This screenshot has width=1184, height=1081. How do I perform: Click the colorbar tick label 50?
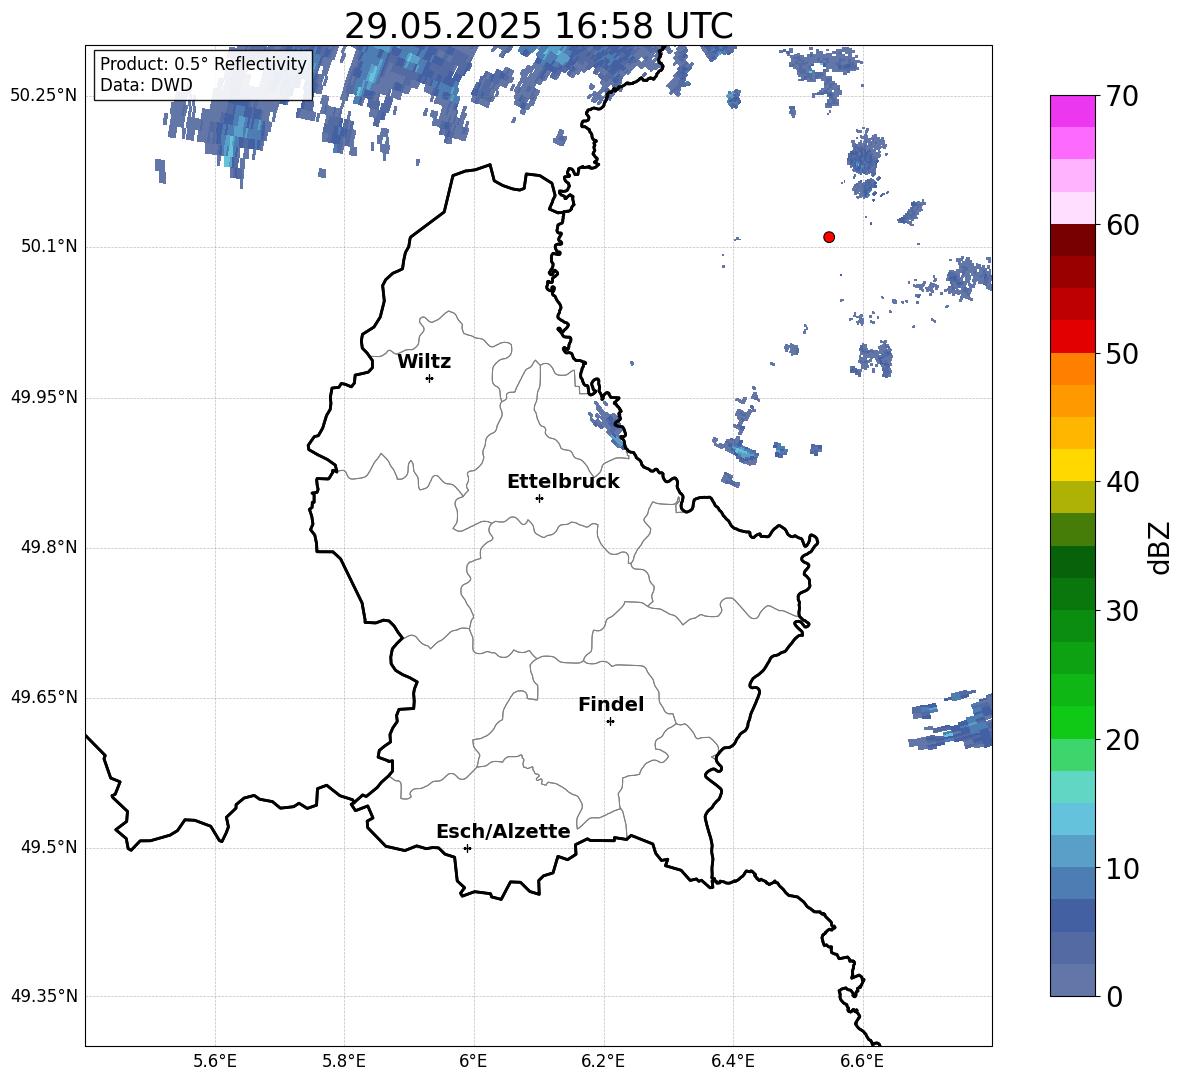(1122, 354)
